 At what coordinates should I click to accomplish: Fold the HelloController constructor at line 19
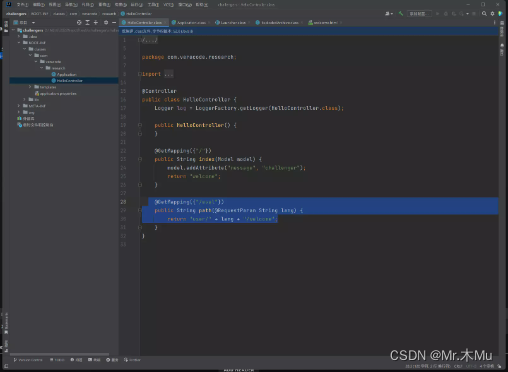click(140, 125)
